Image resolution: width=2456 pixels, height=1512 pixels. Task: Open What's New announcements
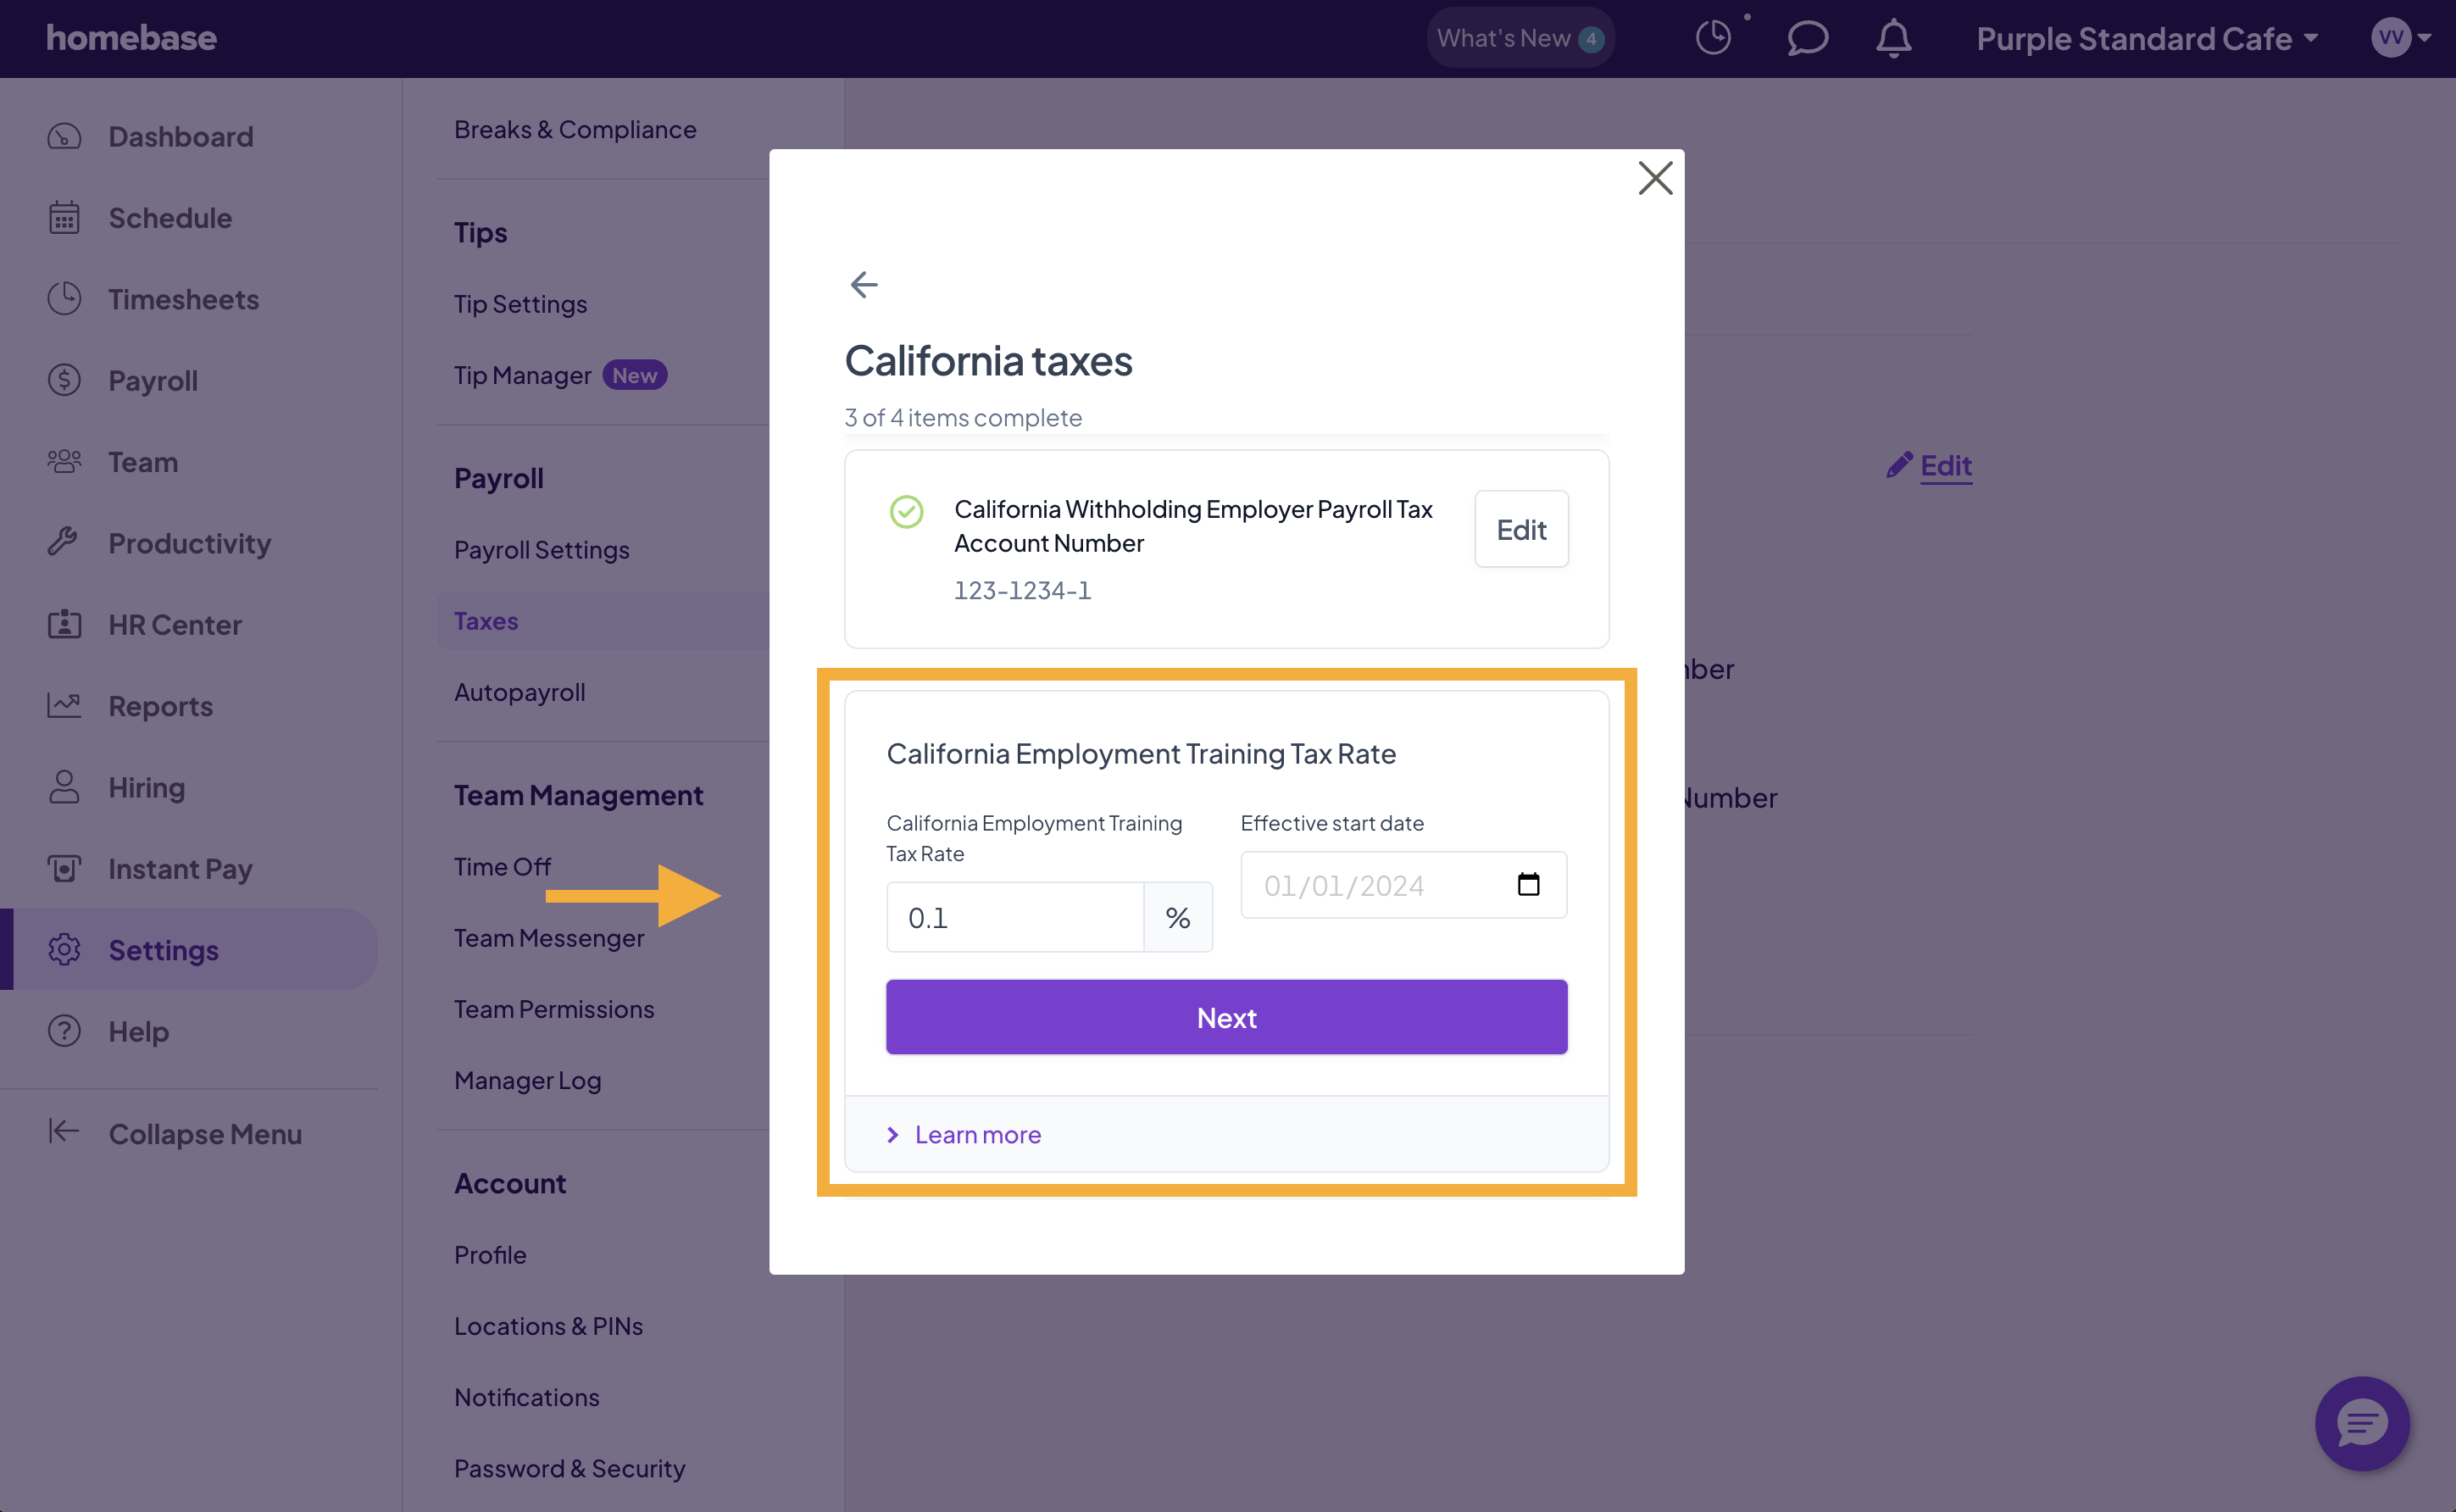[x=1520, y=38]
